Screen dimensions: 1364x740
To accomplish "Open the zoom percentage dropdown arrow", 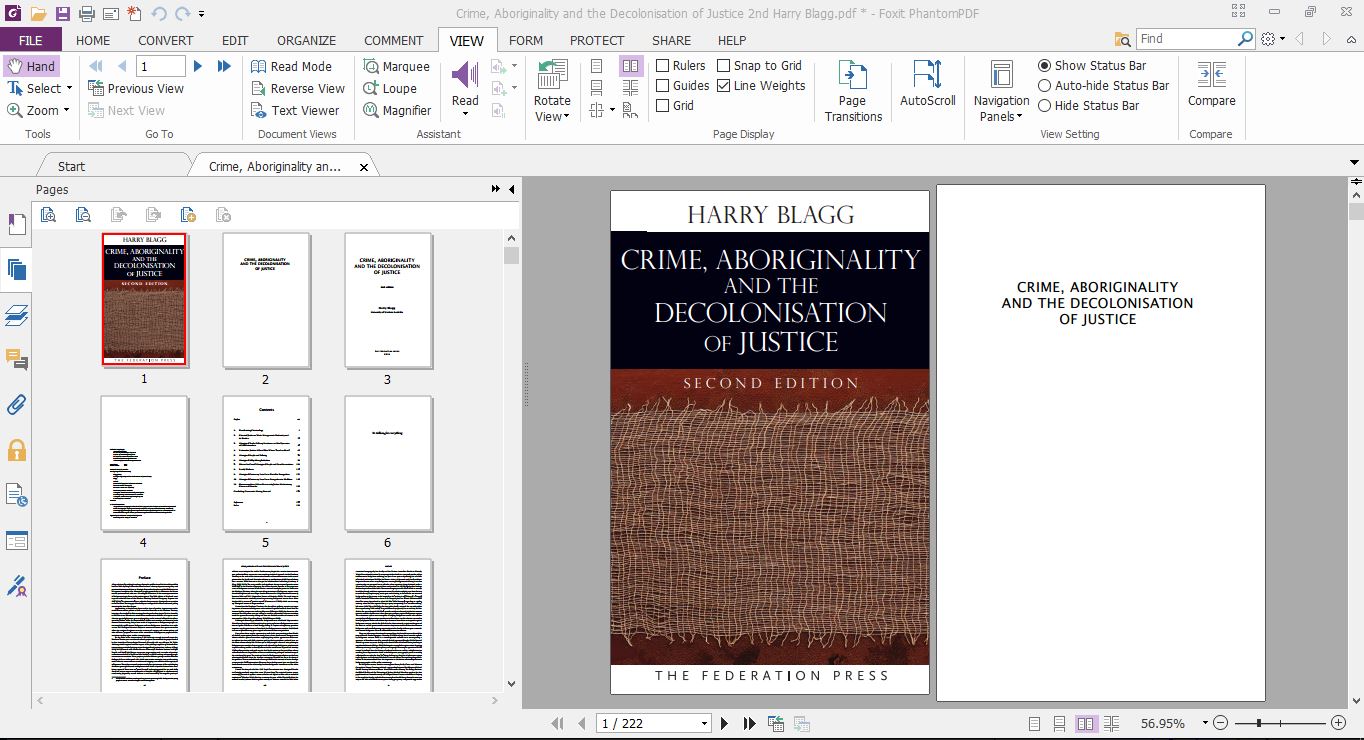I will tap(1205, 723).
